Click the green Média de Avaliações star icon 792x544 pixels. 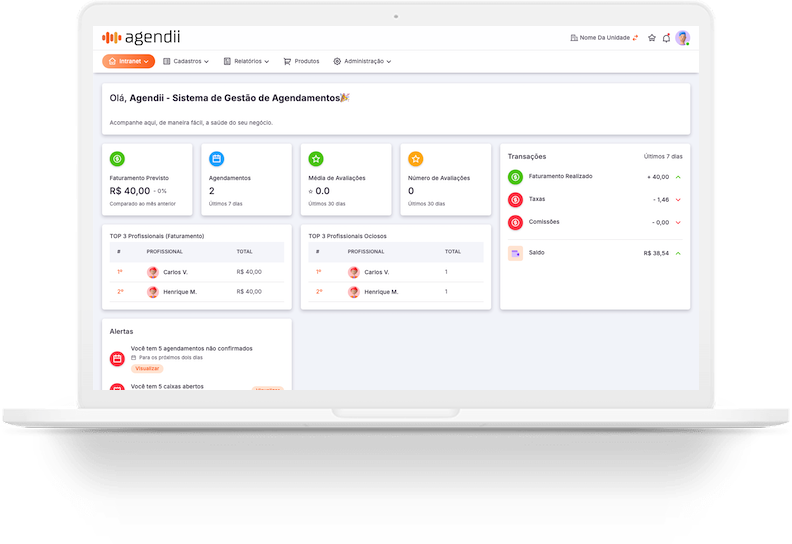(x=316, y=159)
